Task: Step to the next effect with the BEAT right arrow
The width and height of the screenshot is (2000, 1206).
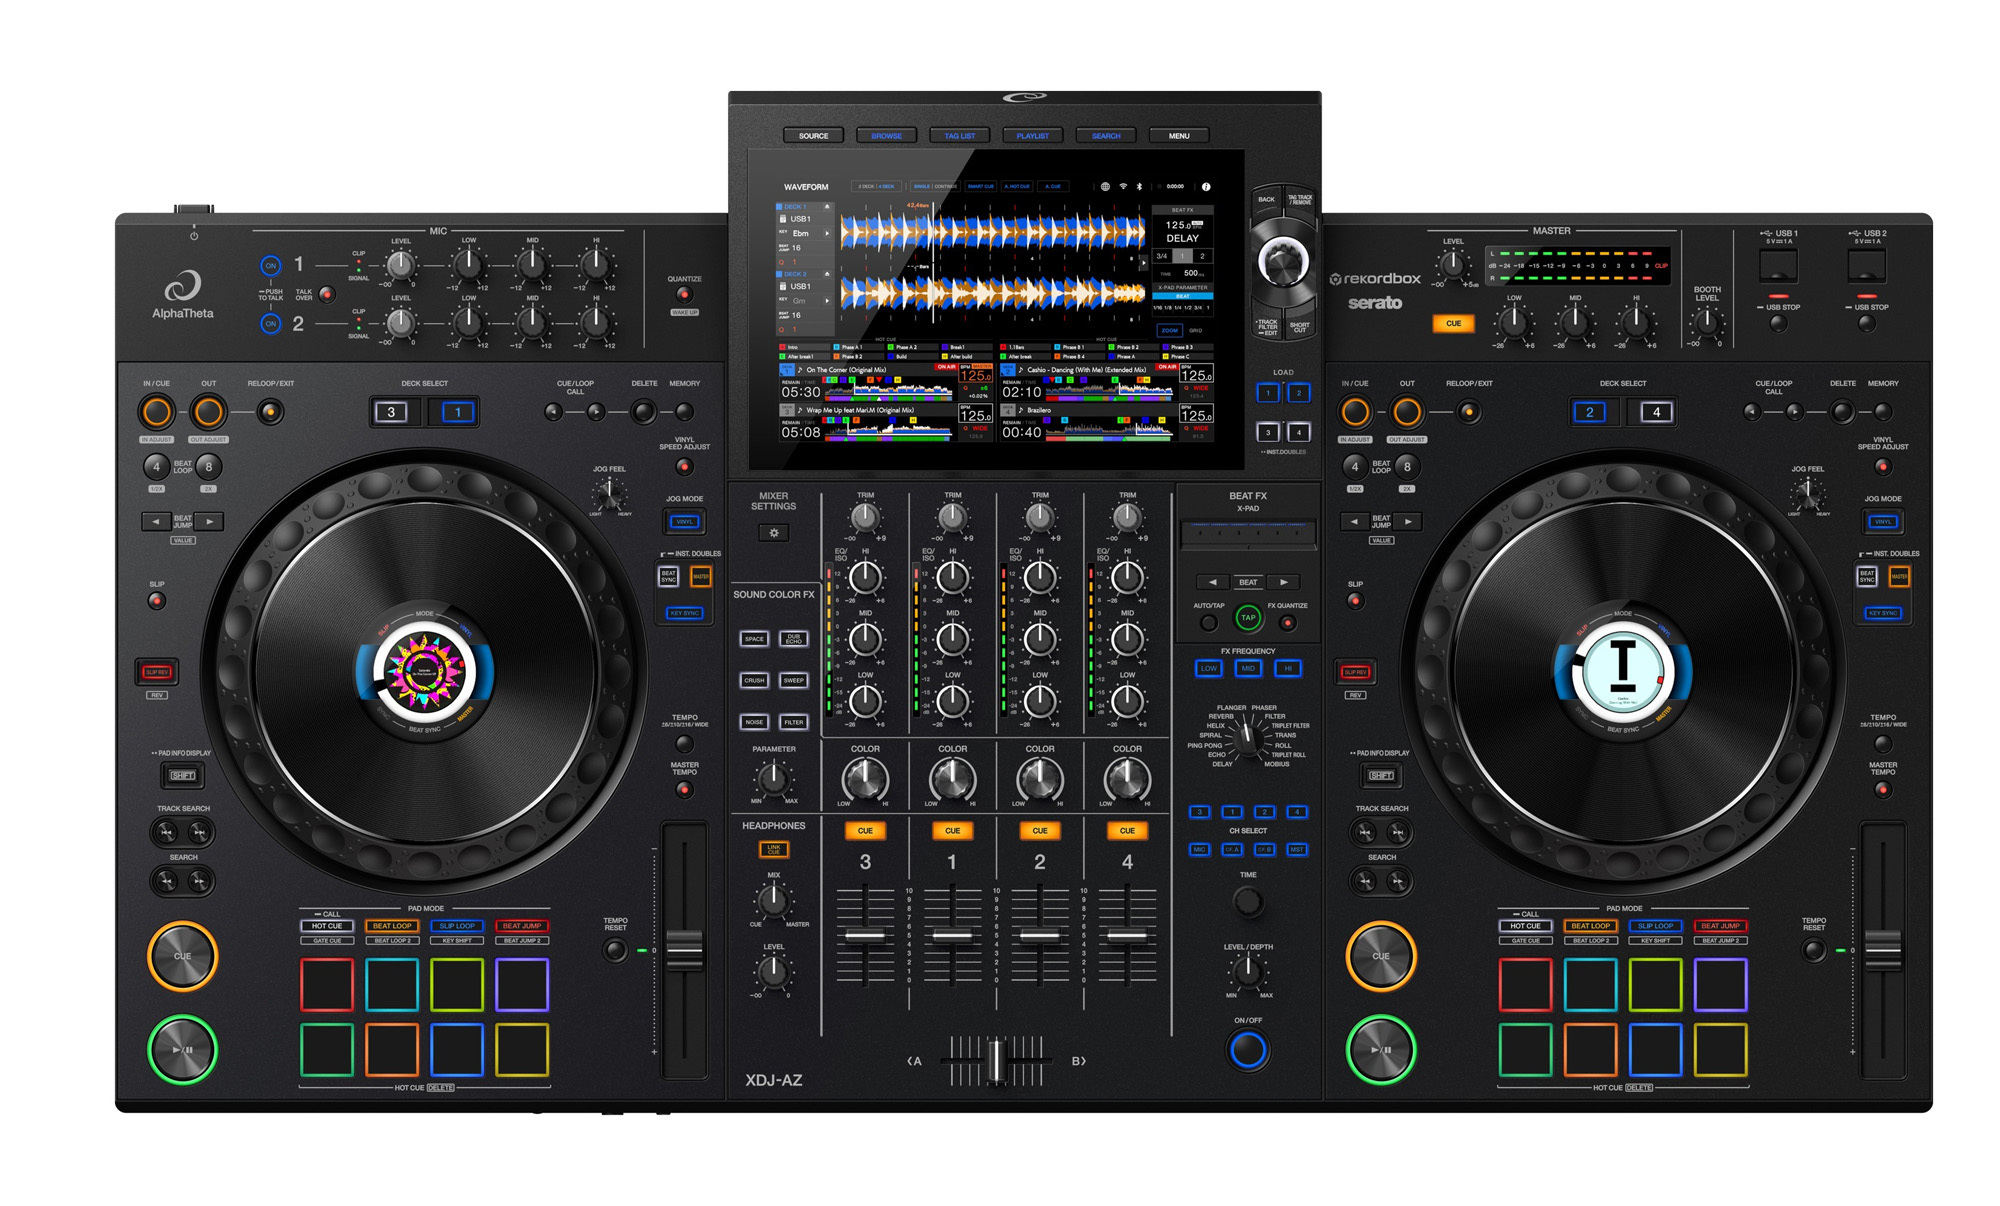Action: [x=1282, y=581]
